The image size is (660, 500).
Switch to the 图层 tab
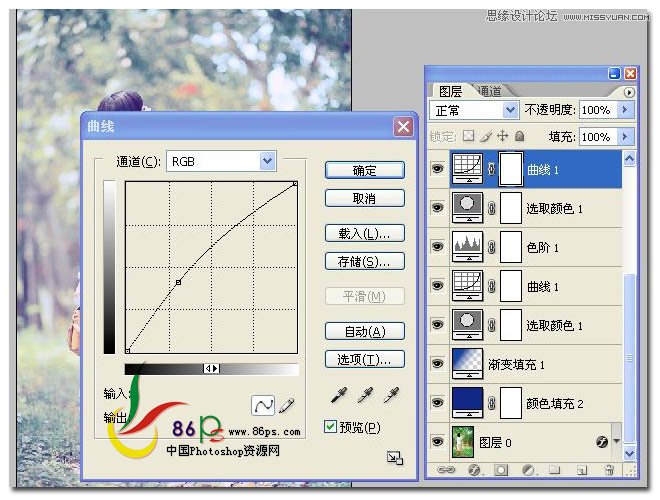pos(450,91)
